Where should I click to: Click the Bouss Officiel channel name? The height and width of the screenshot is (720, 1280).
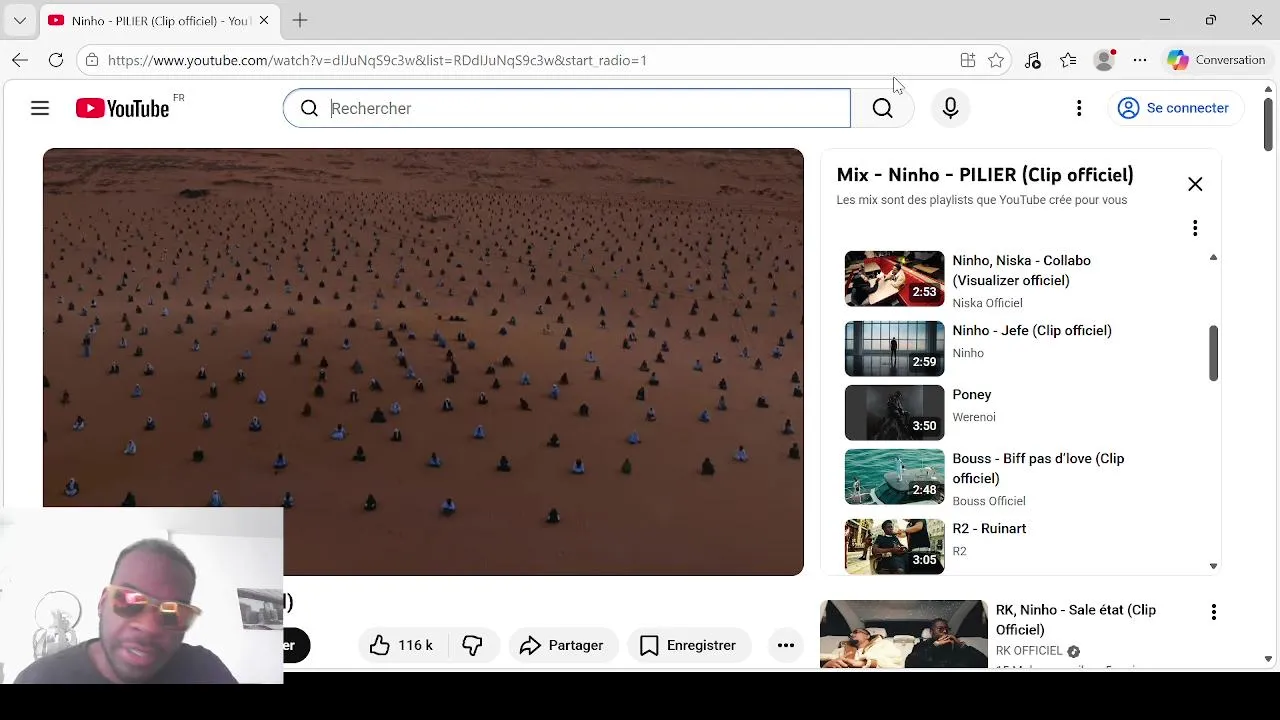point(989,501)
